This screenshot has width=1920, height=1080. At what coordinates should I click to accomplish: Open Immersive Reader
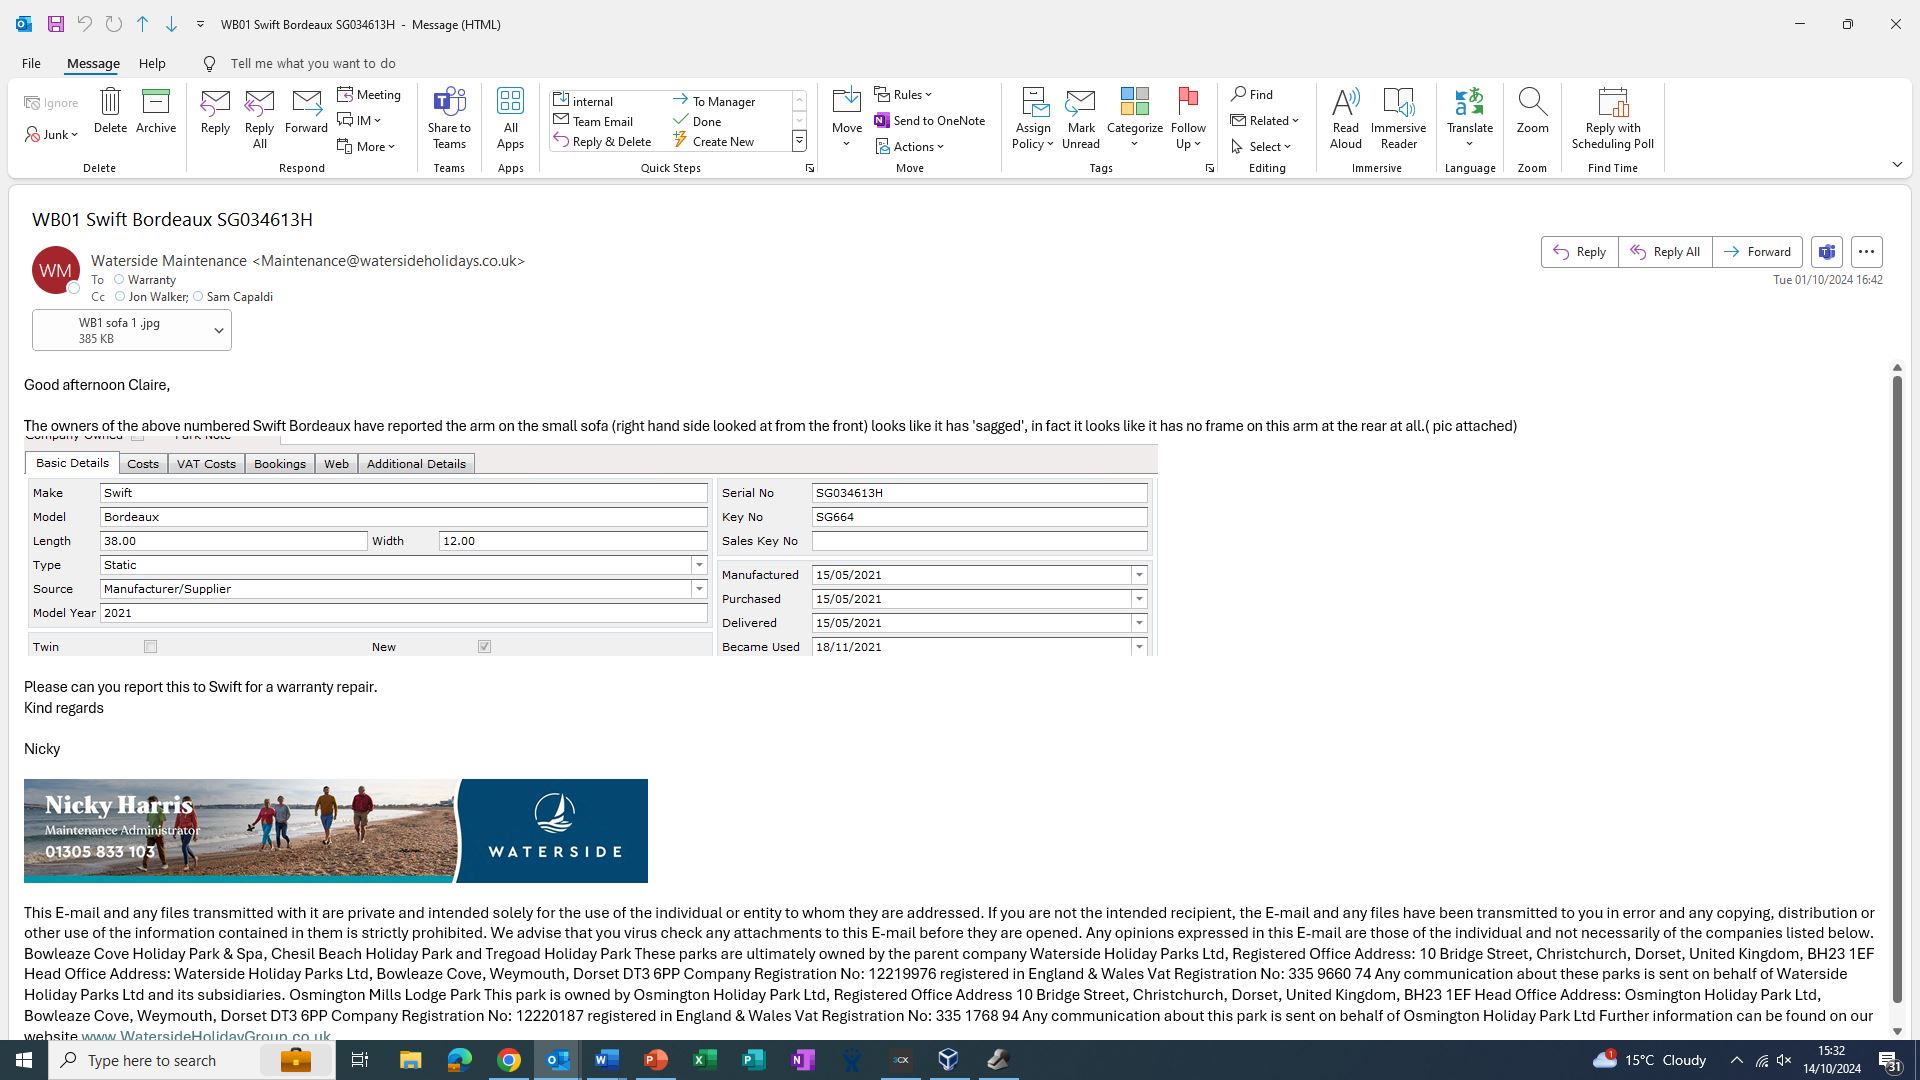1398,102
